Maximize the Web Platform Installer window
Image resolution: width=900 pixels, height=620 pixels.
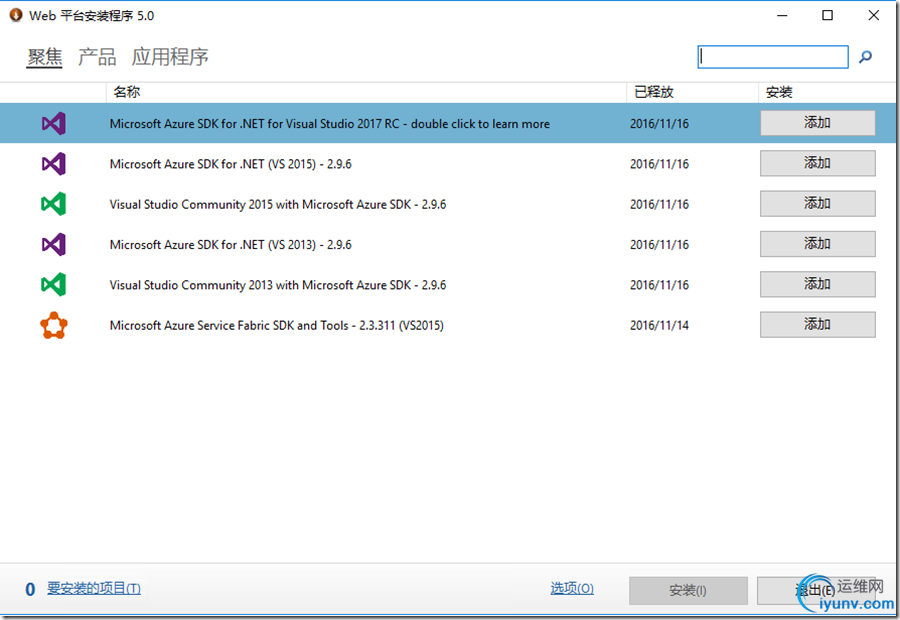[827, 16]
